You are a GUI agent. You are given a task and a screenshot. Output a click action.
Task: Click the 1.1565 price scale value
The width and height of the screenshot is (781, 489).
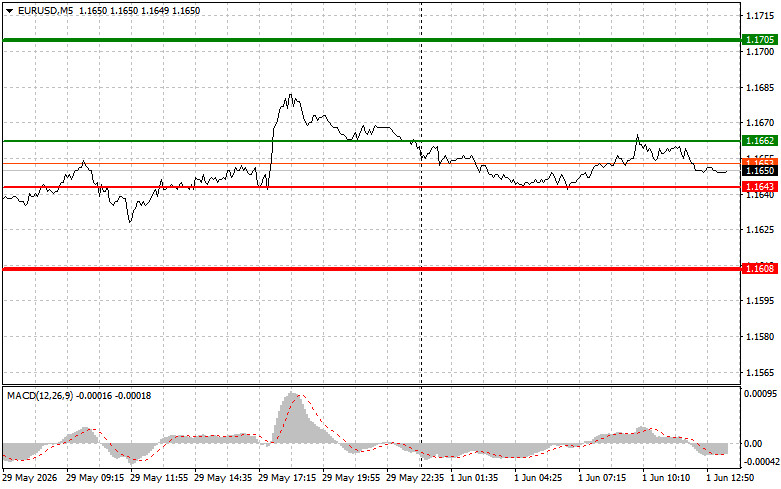point(760,372)
